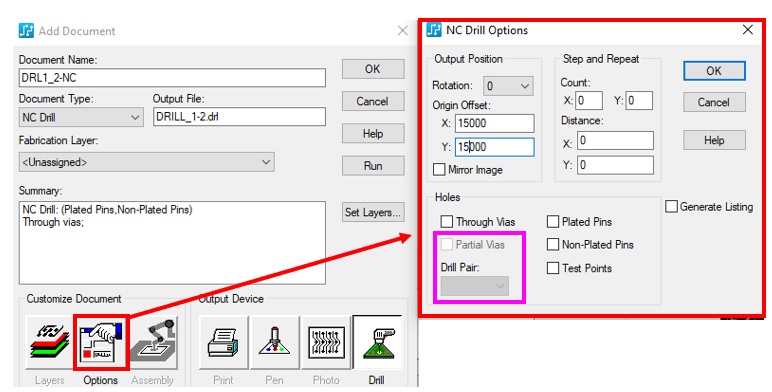Click the Options customize document icon
This screenshot has height=392, width=772.
[101, 343]
